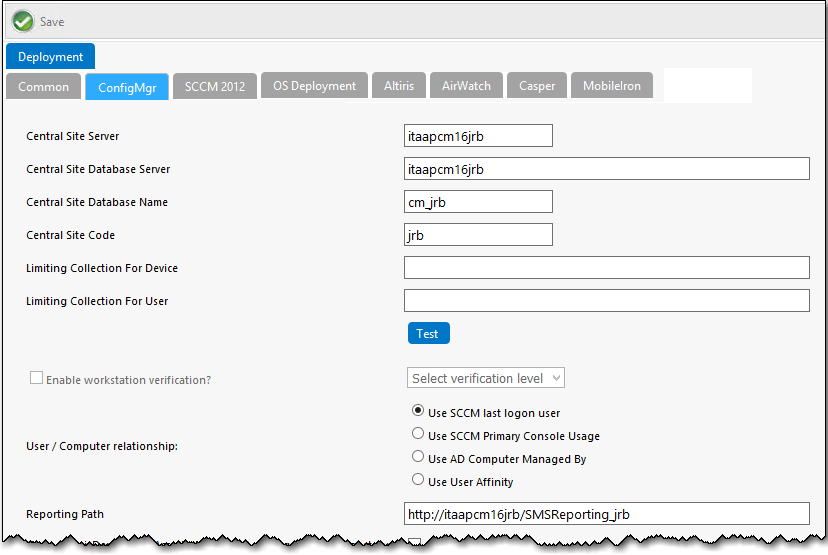Open the SCCM 2012 tab

coord(215,87)
